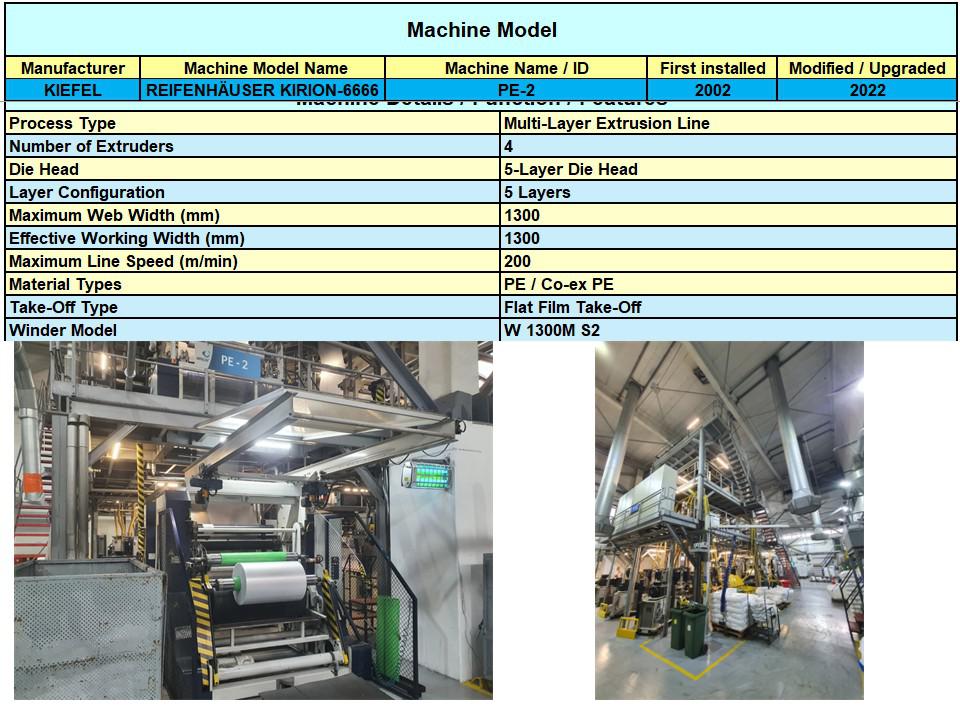Select the Manufacturer column header cell
The image size is (960, 713).
coord(73,68)
